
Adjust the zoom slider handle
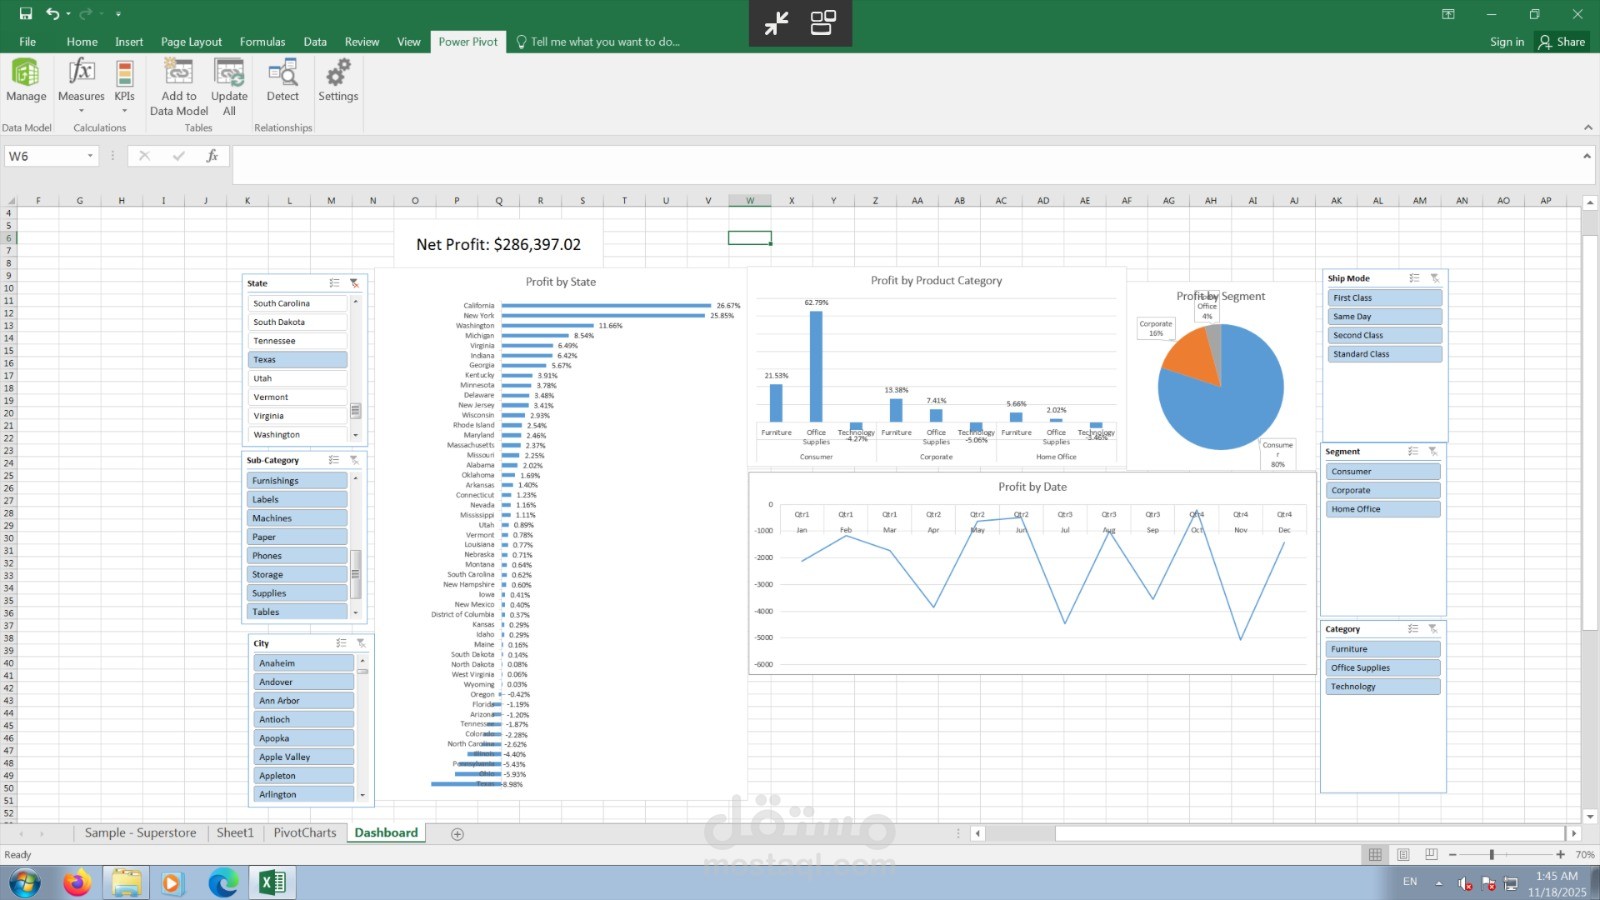1491,855
